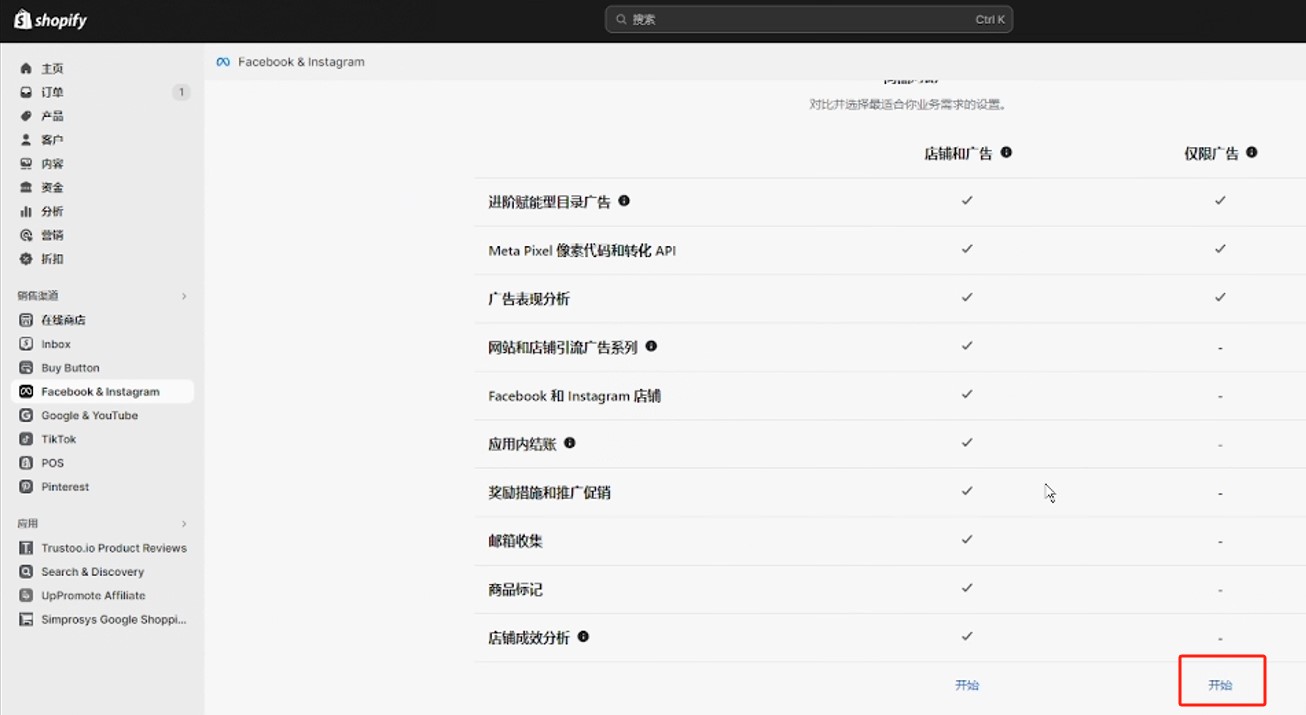Click the home icon beside 主页

[x=26, y=69]
